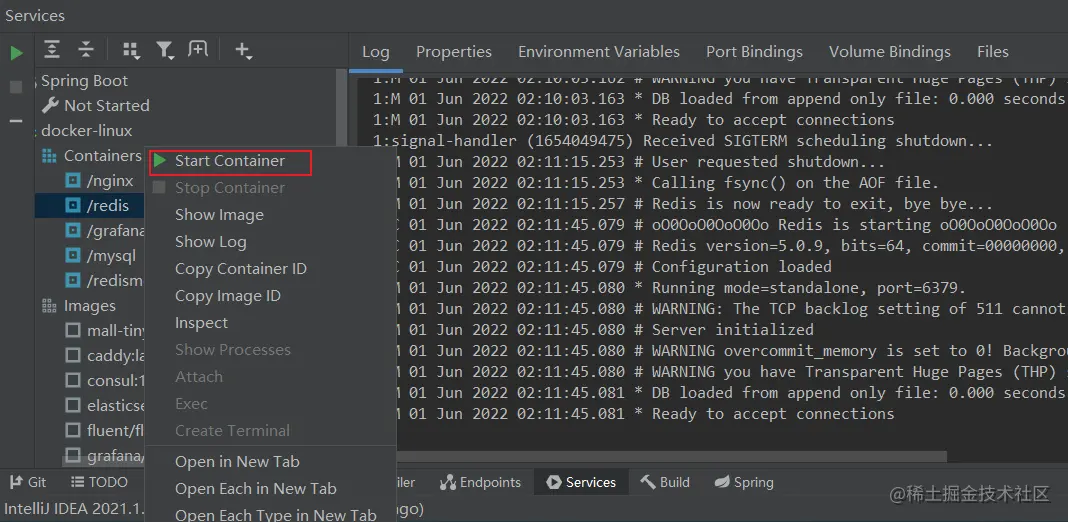Choose Show Log from context menu
The image size is (1068, 522).
coord(210,242)
